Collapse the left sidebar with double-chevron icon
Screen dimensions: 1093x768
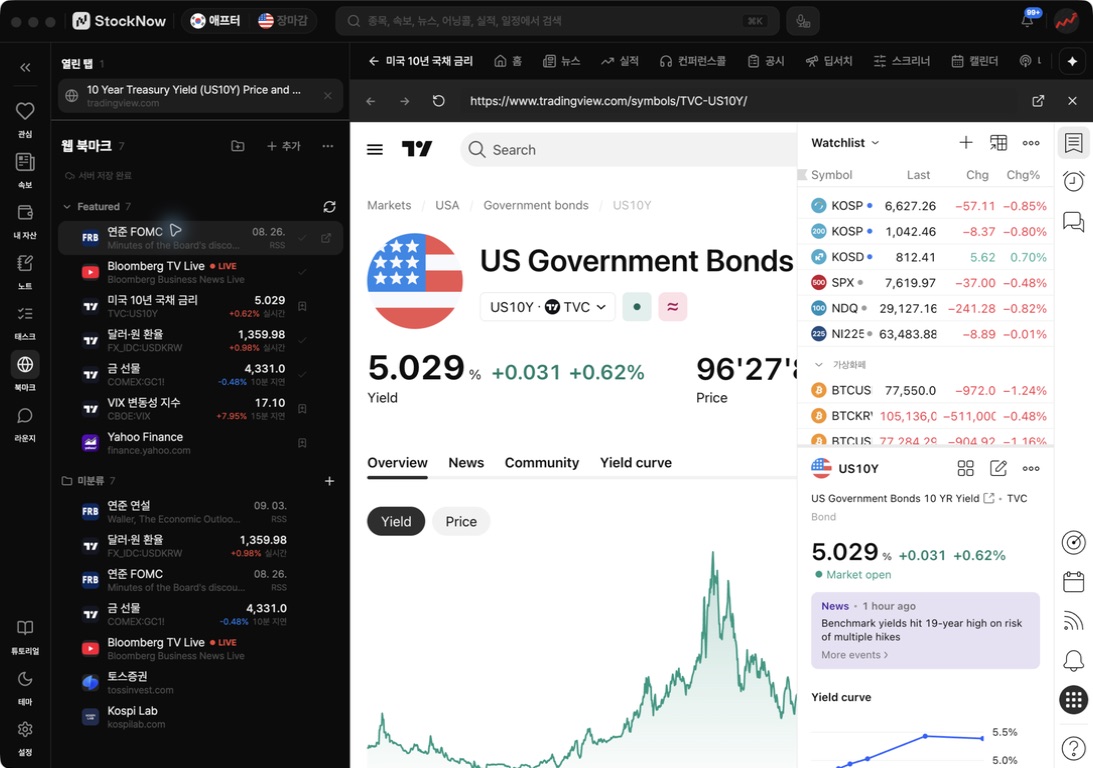pyautogui.click(x=25, y=67)
